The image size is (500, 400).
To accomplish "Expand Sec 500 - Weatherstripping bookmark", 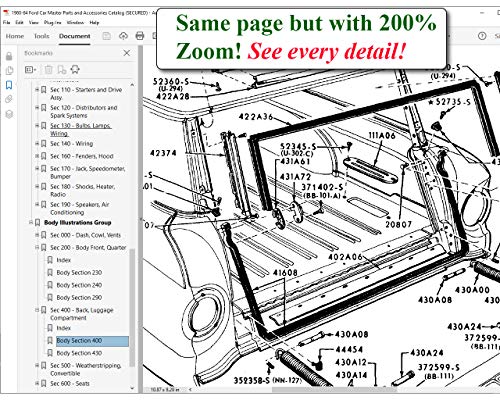I will point(37,365).
